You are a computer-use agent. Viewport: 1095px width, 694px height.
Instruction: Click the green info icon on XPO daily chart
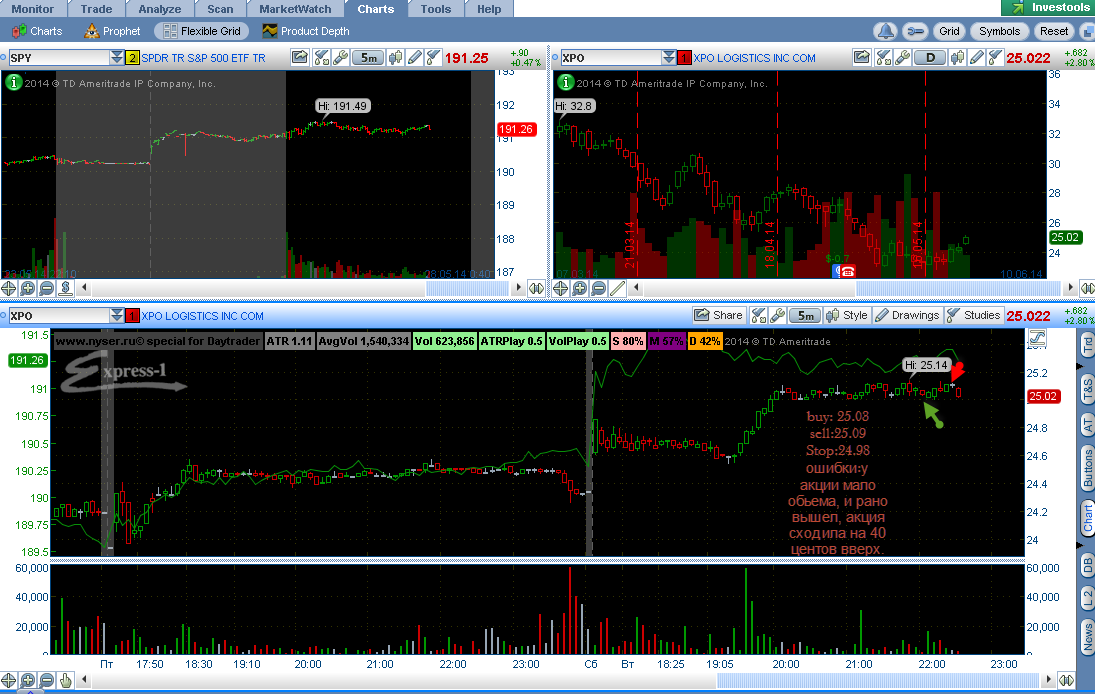[565, 82]
